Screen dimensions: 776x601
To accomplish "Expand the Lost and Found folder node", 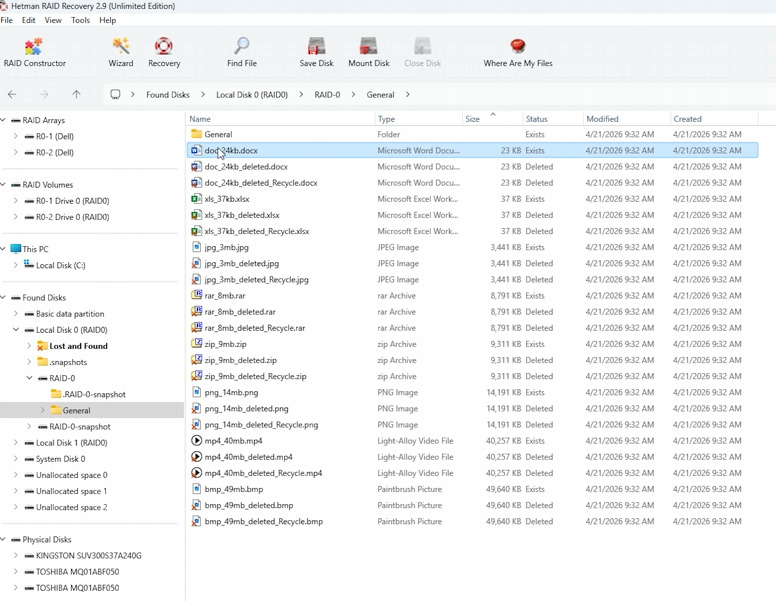I will tap(29, 346).
